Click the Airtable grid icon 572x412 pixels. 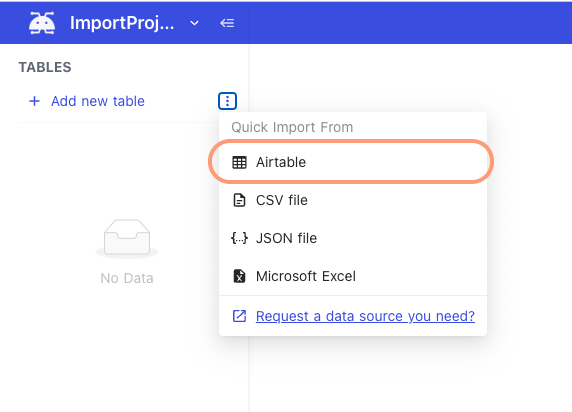point(239,162)
